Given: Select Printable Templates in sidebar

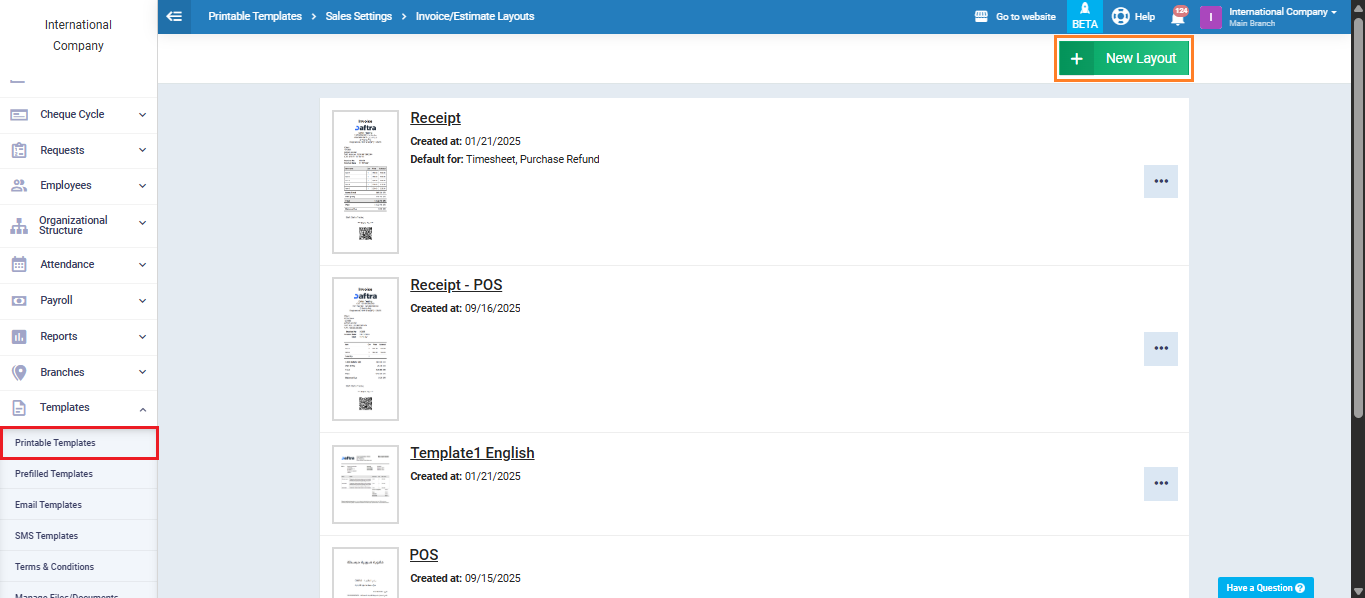Looking at the screenshot, I should (55, 442).
